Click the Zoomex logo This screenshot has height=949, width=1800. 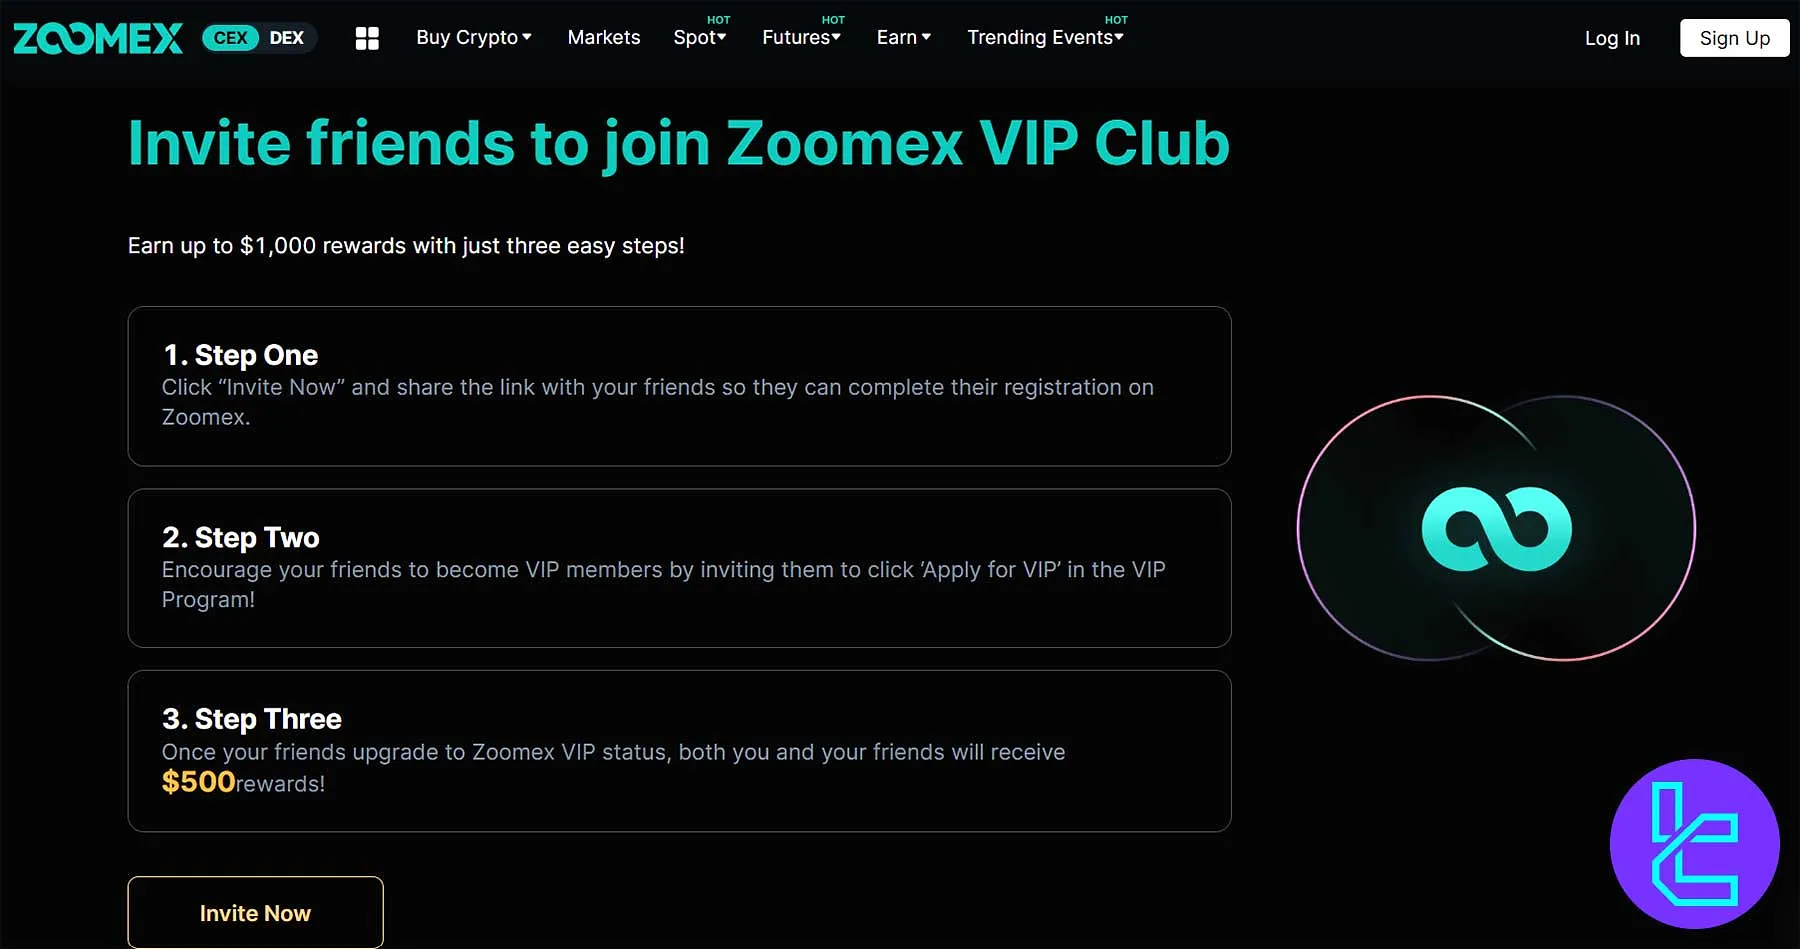(97, 38)
